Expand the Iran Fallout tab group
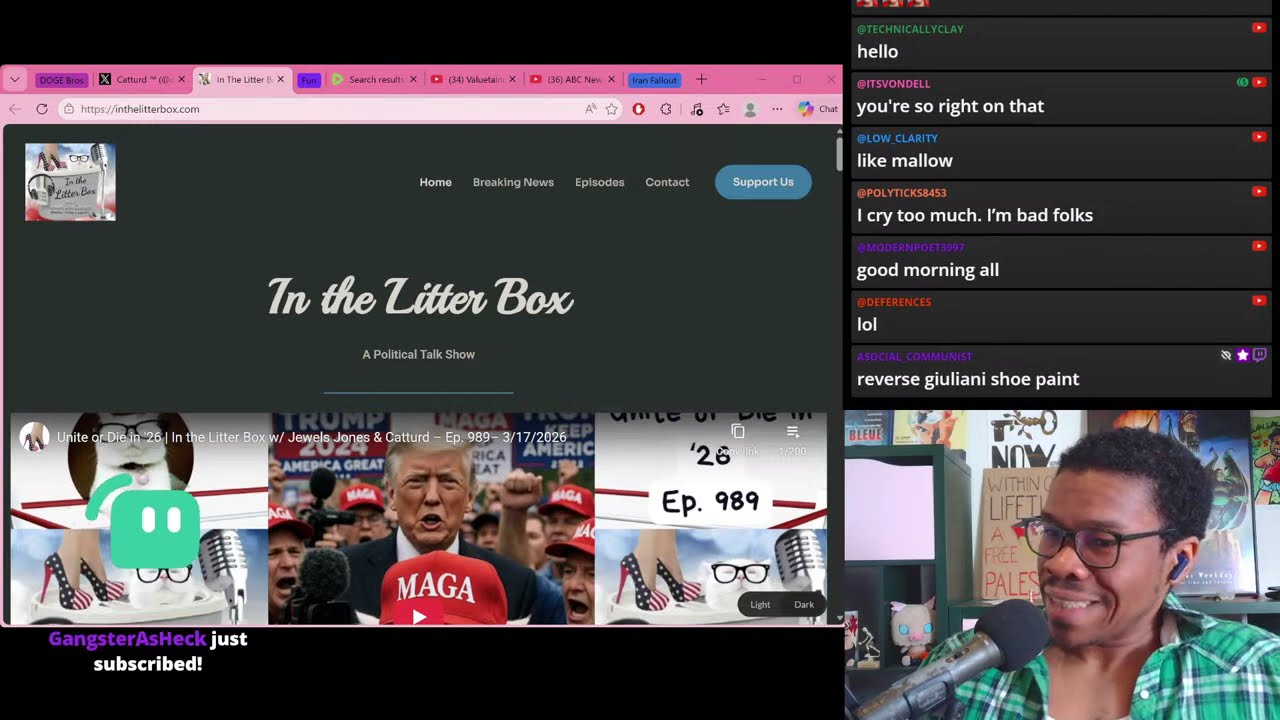Image resolution: width=1280 pixels, height=720 pixels. 655,80
